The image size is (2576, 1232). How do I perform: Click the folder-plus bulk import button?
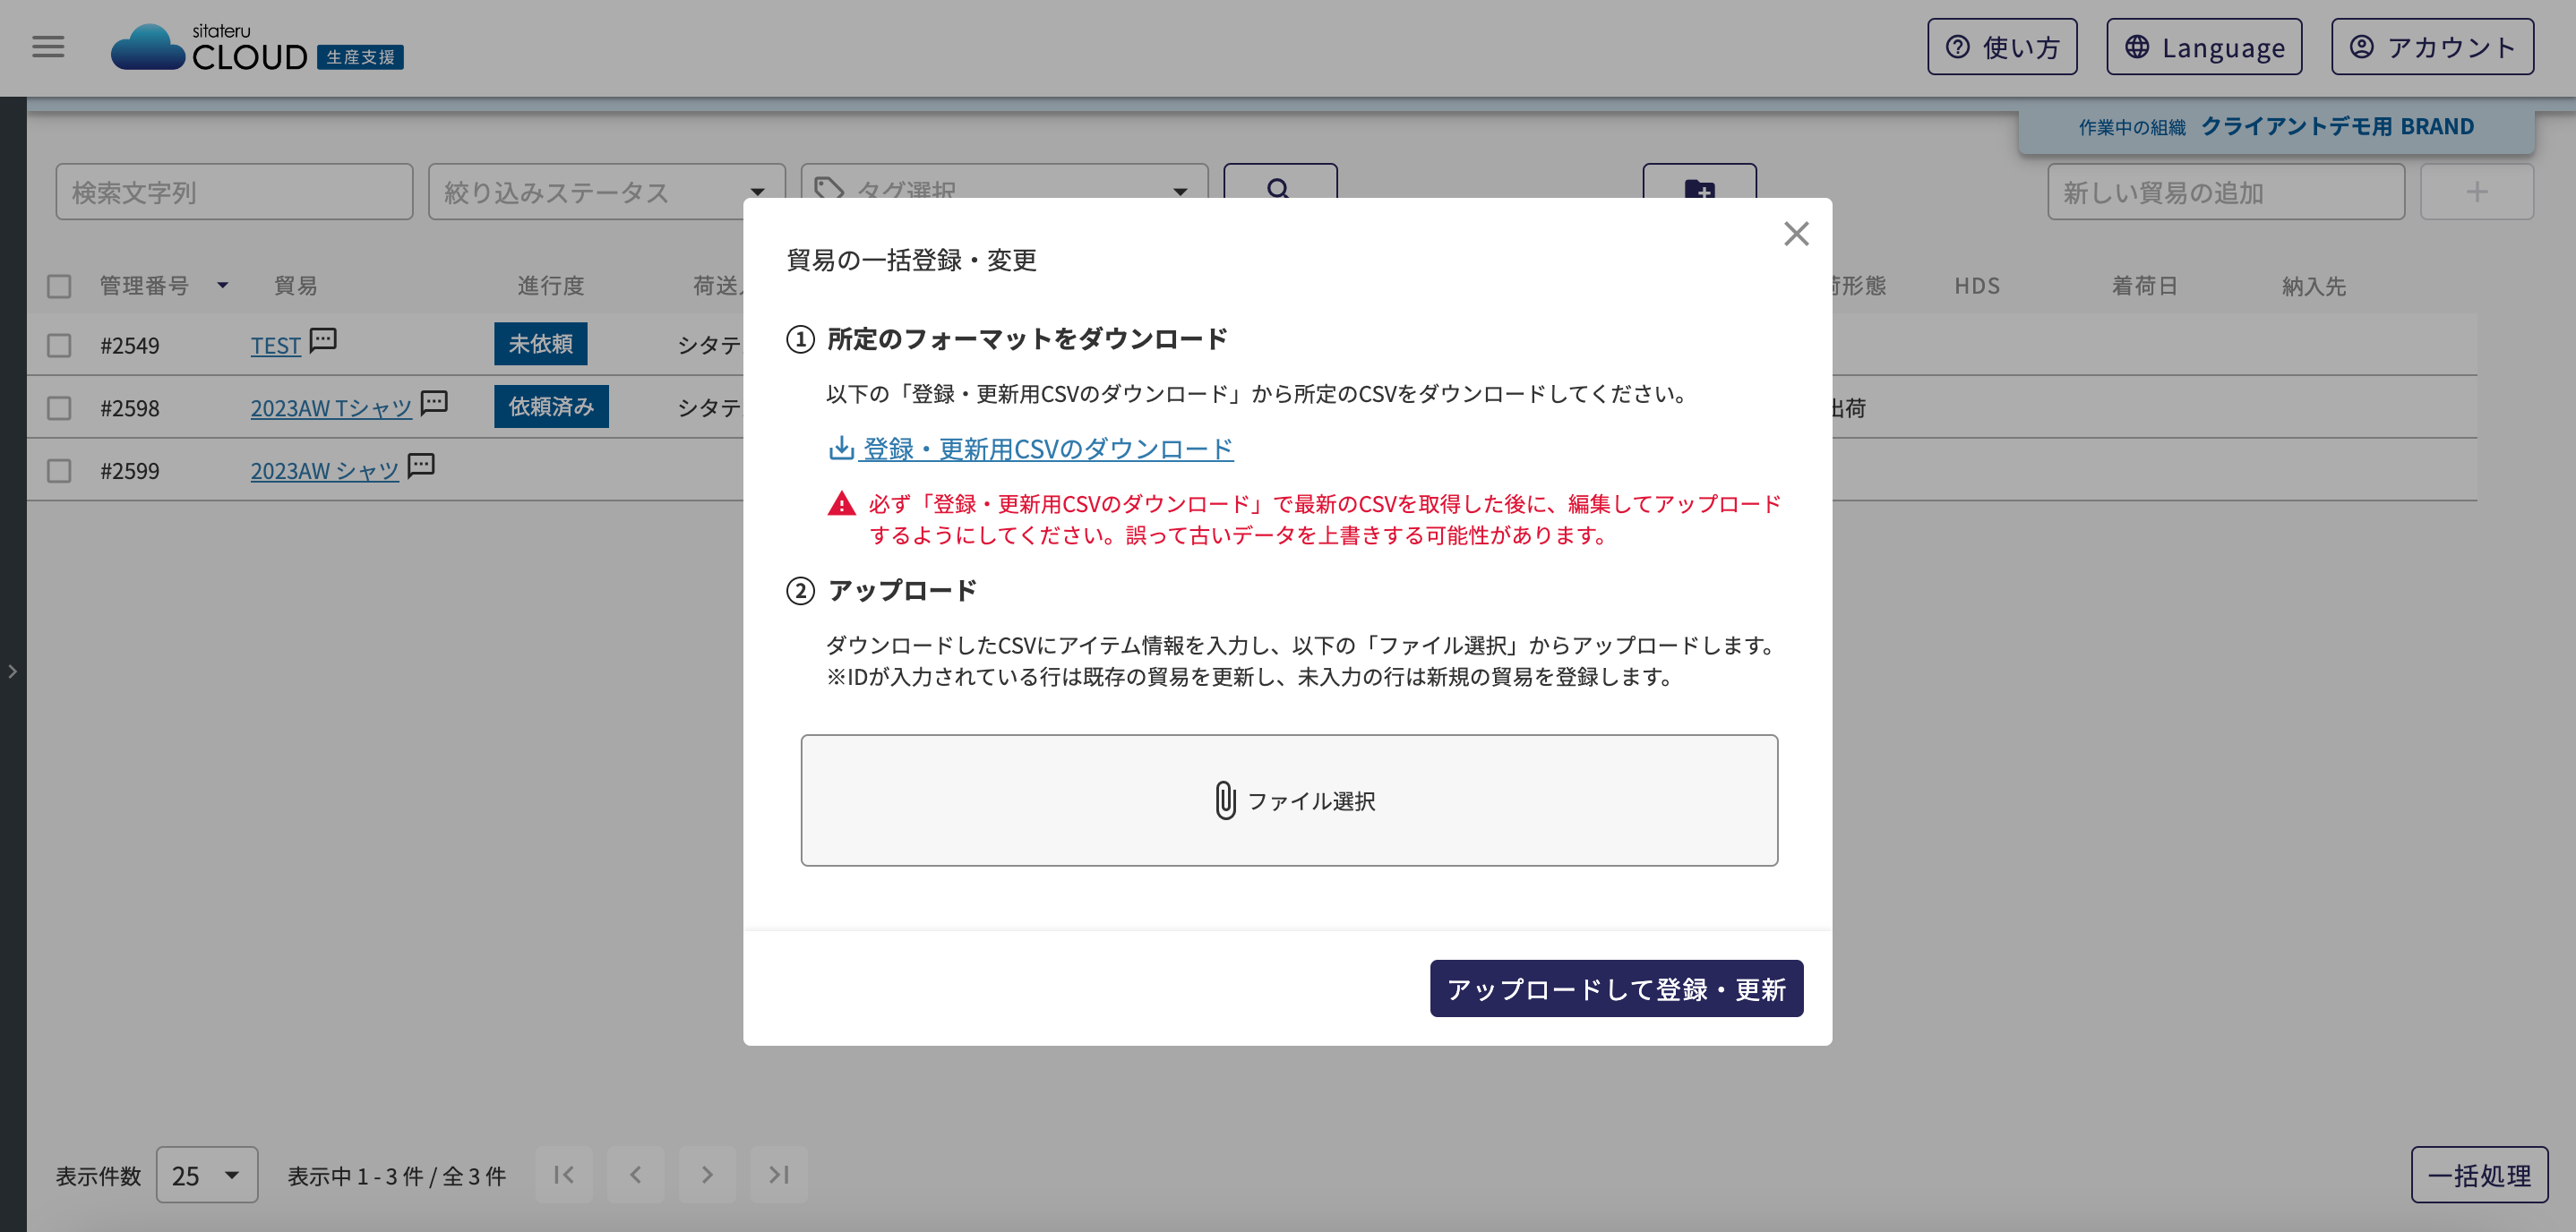1699,183
